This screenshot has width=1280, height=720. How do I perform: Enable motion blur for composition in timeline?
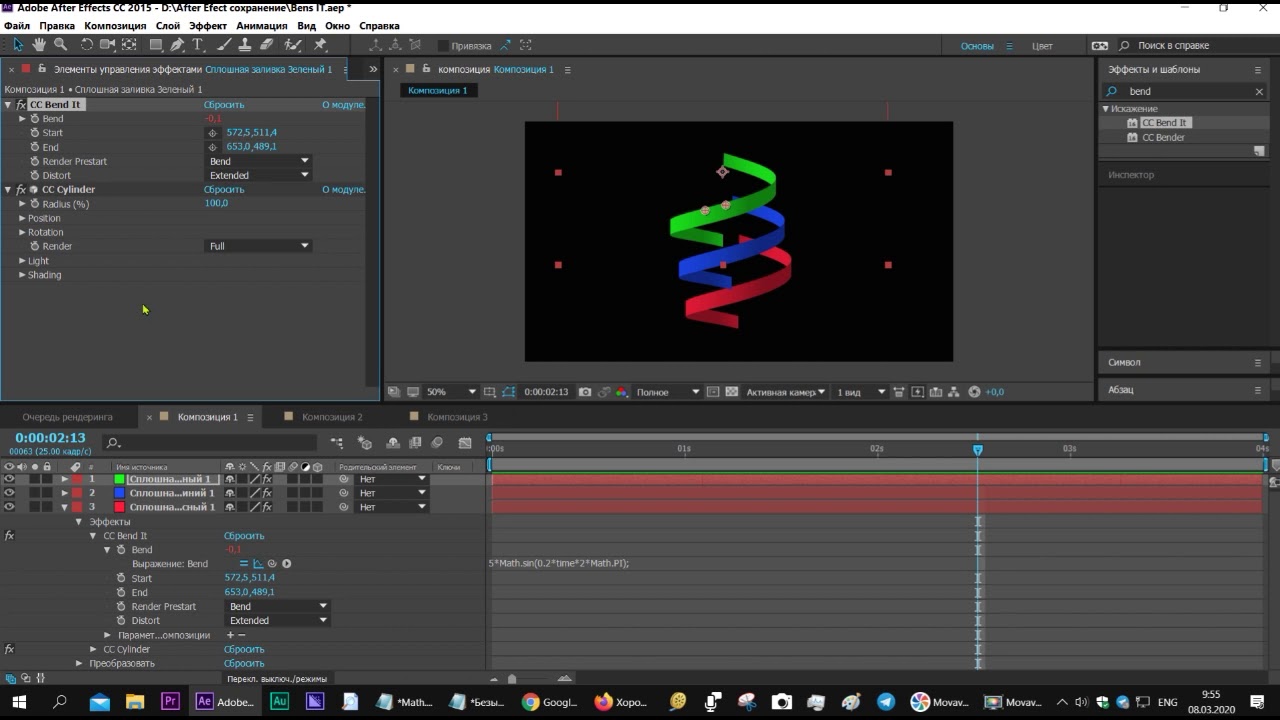click(x=437, y=443)
